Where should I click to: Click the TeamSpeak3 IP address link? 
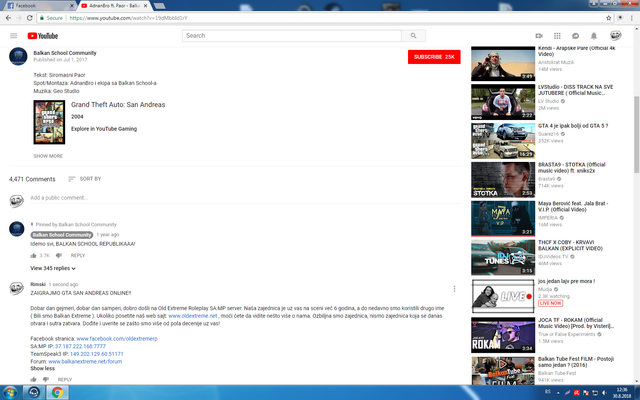[96, 354]
